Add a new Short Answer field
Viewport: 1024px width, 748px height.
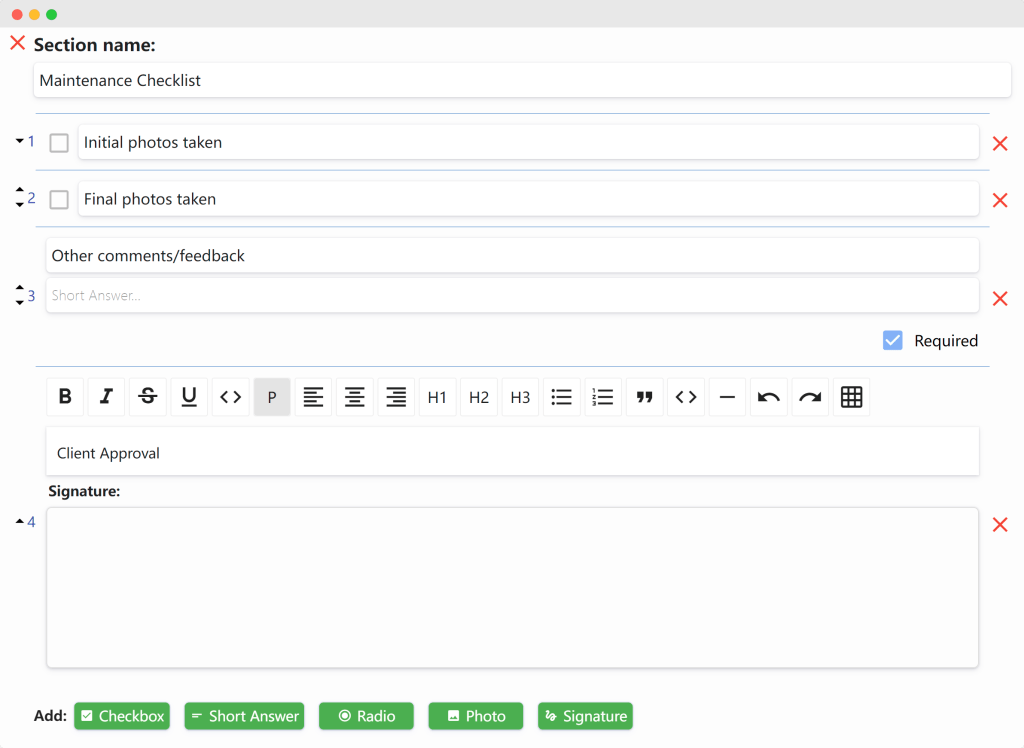click(x=244, y=716)
